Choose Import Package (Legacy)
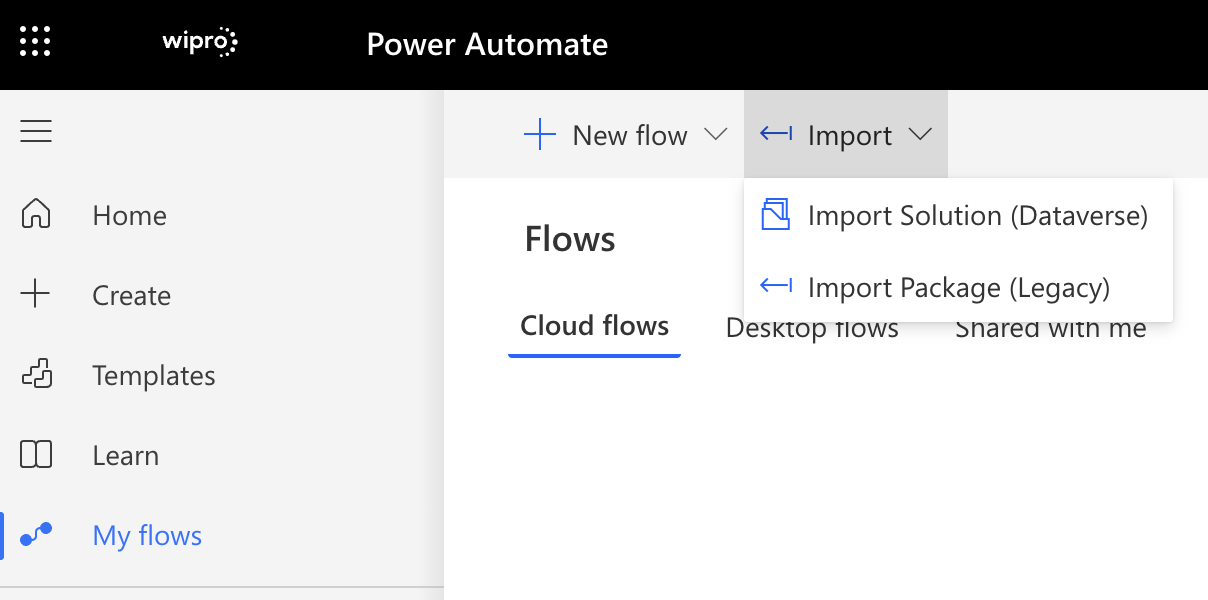Viewport: 1208px width, 600px height. [x=958, y=287]
